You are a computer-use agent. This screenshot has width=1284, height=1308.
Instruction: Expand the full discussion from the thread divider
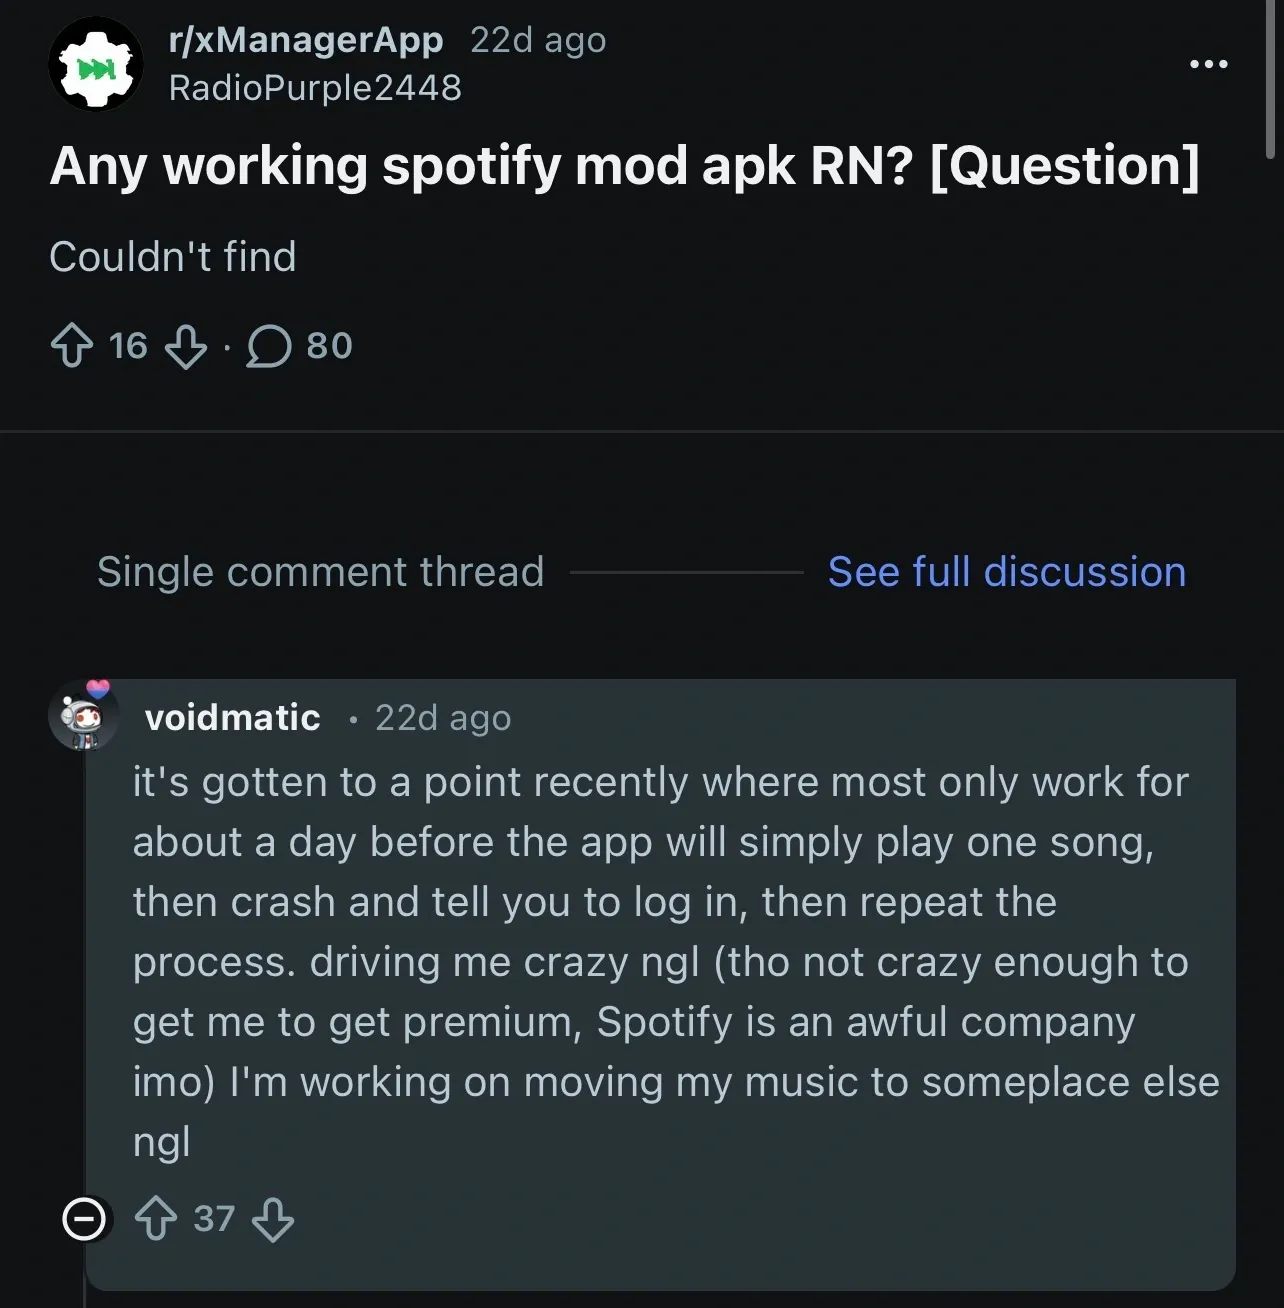point(1006,571)
